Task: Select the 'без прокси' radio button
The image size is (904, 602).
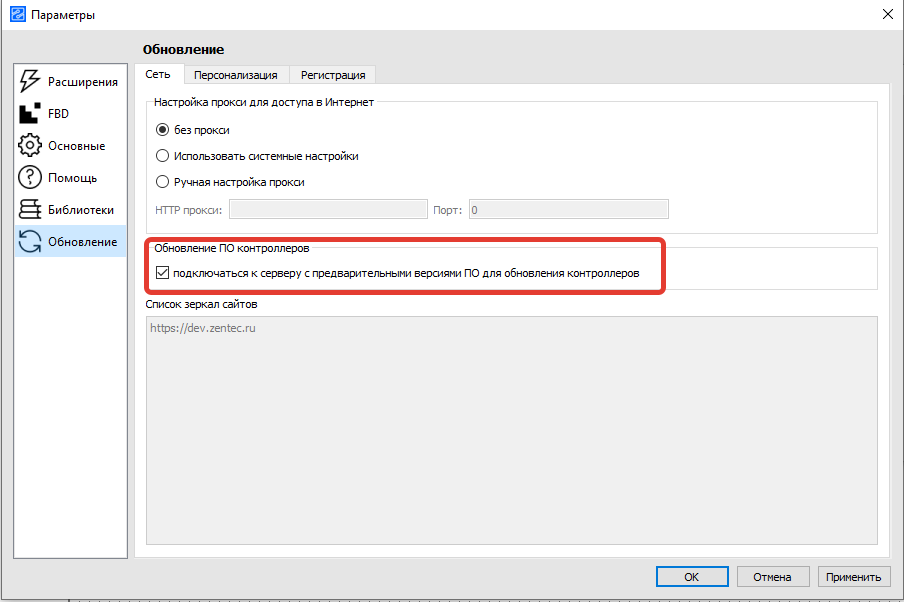Action: point(163,130)
